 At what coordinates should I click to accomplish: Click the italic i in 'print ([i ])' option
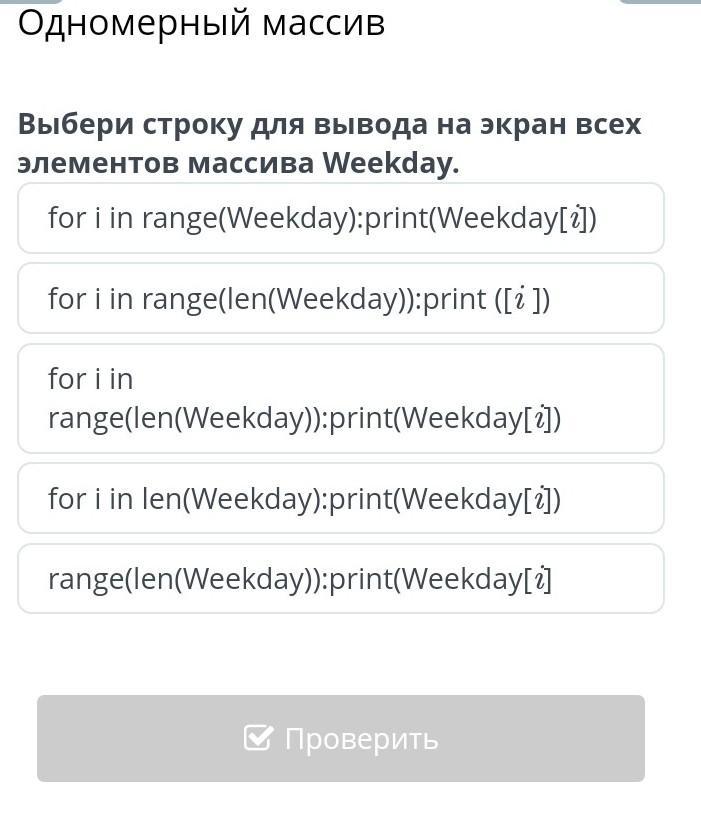coord(519,299)
